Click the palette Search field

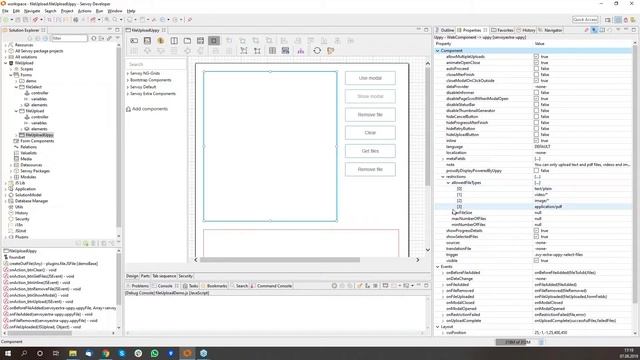155,64
